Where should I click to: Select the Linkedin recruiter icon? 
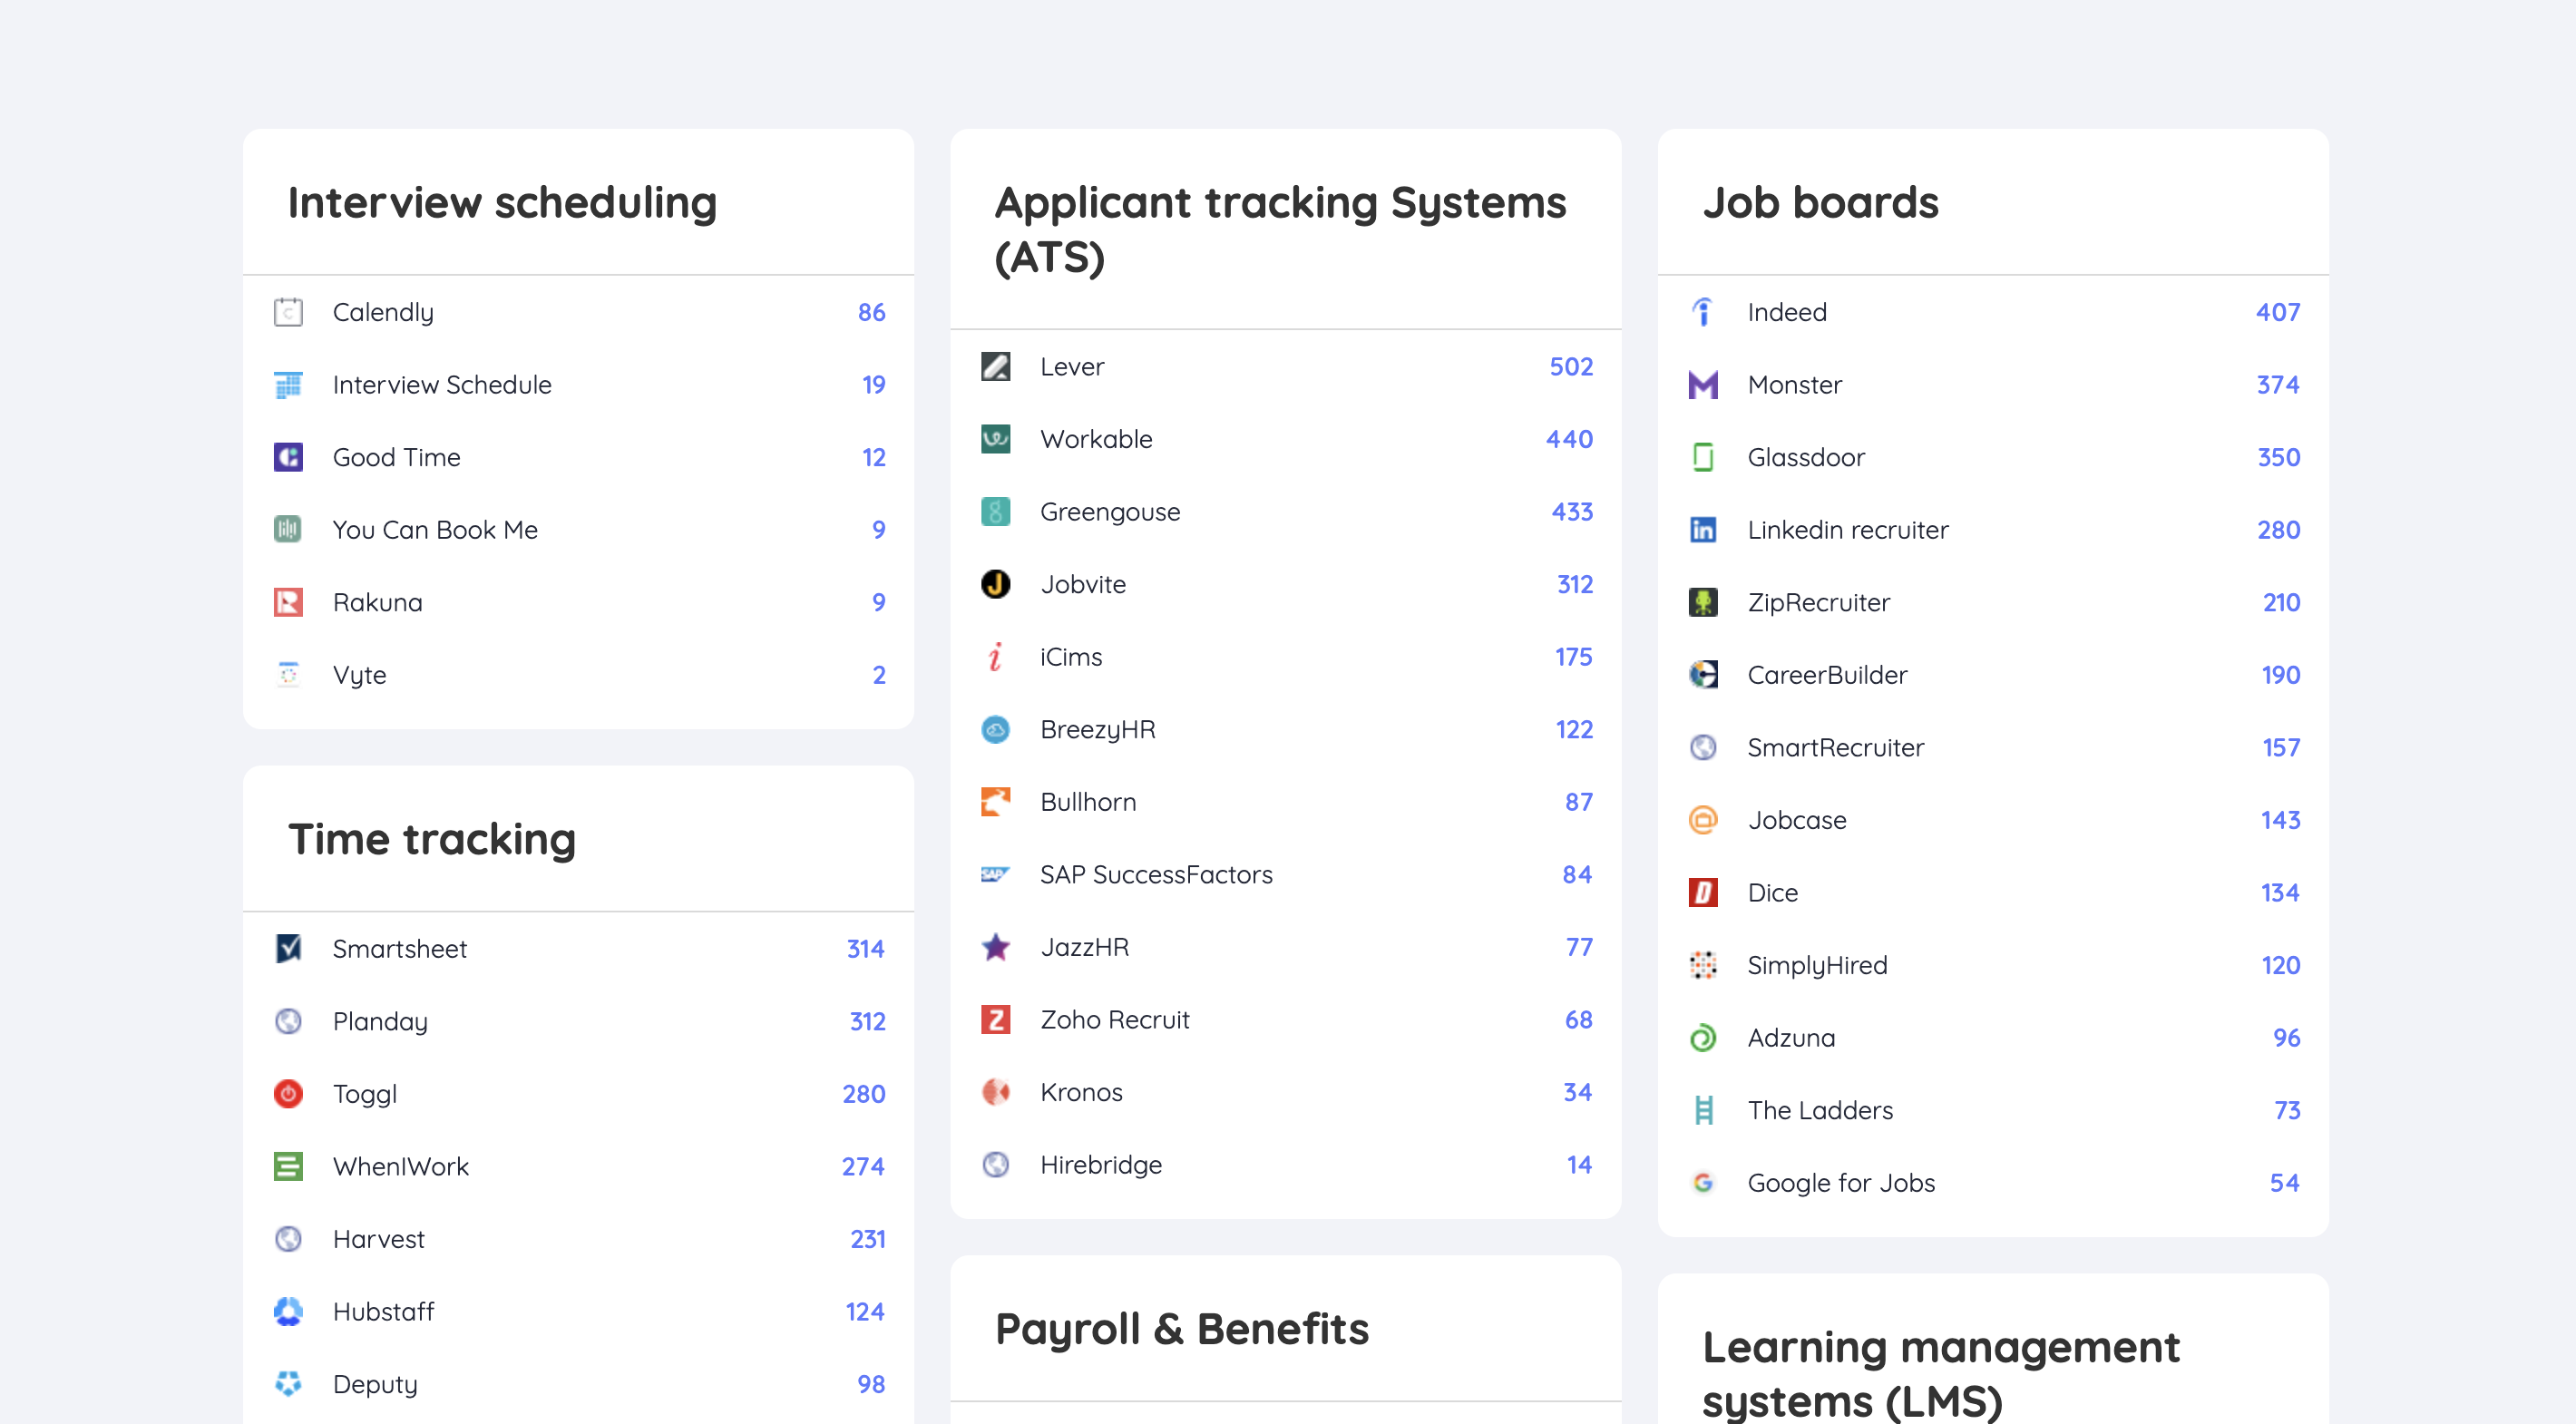click(1703, 529)
